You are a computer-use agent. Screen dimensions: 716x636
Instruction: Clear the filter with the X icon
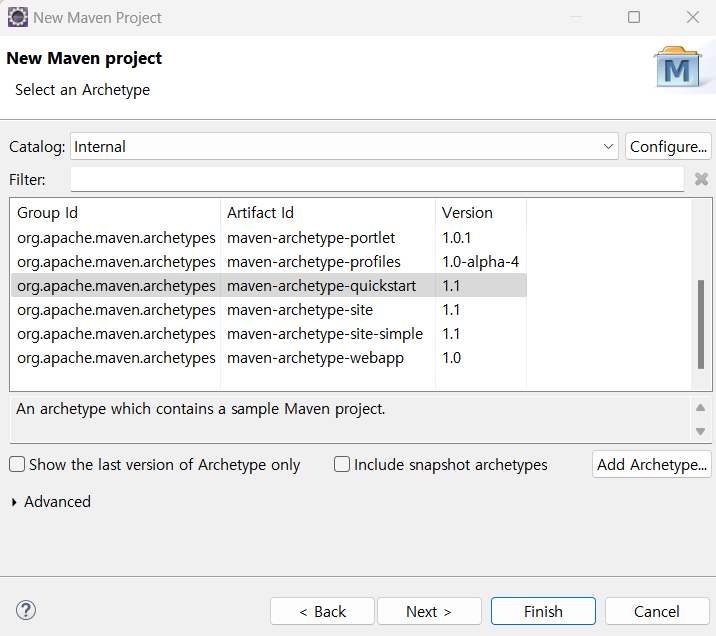click(x=701, y=179)
